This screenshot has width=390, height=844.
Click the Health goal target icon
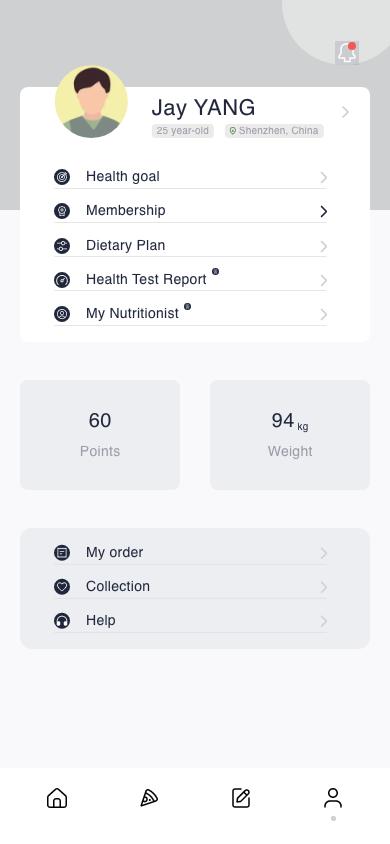[62, 177]
